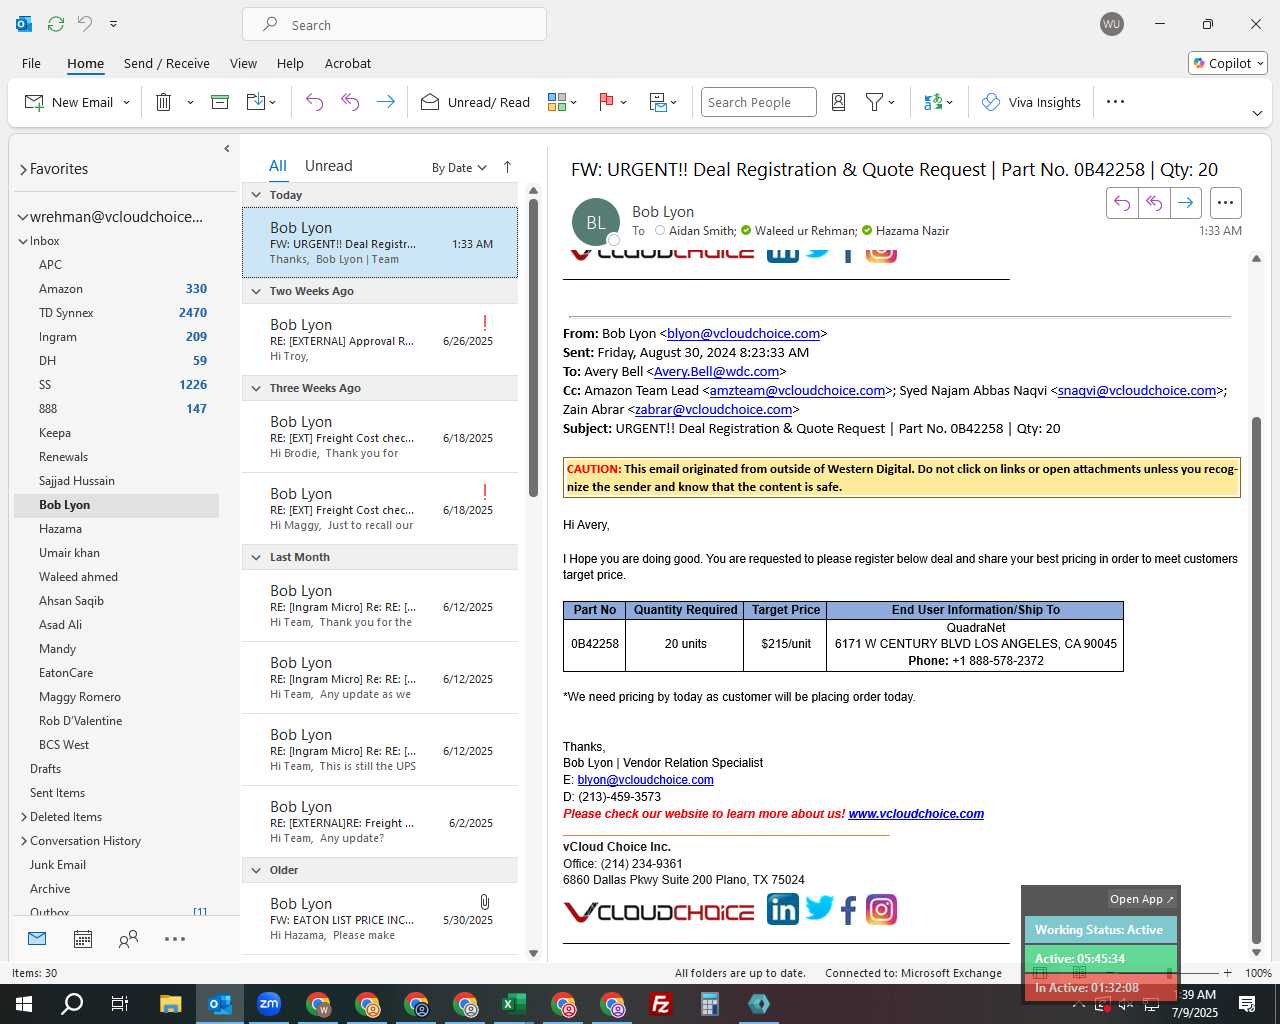
Task: Click the Archive box icon in ribbon
Action: (x=220, y=102)
